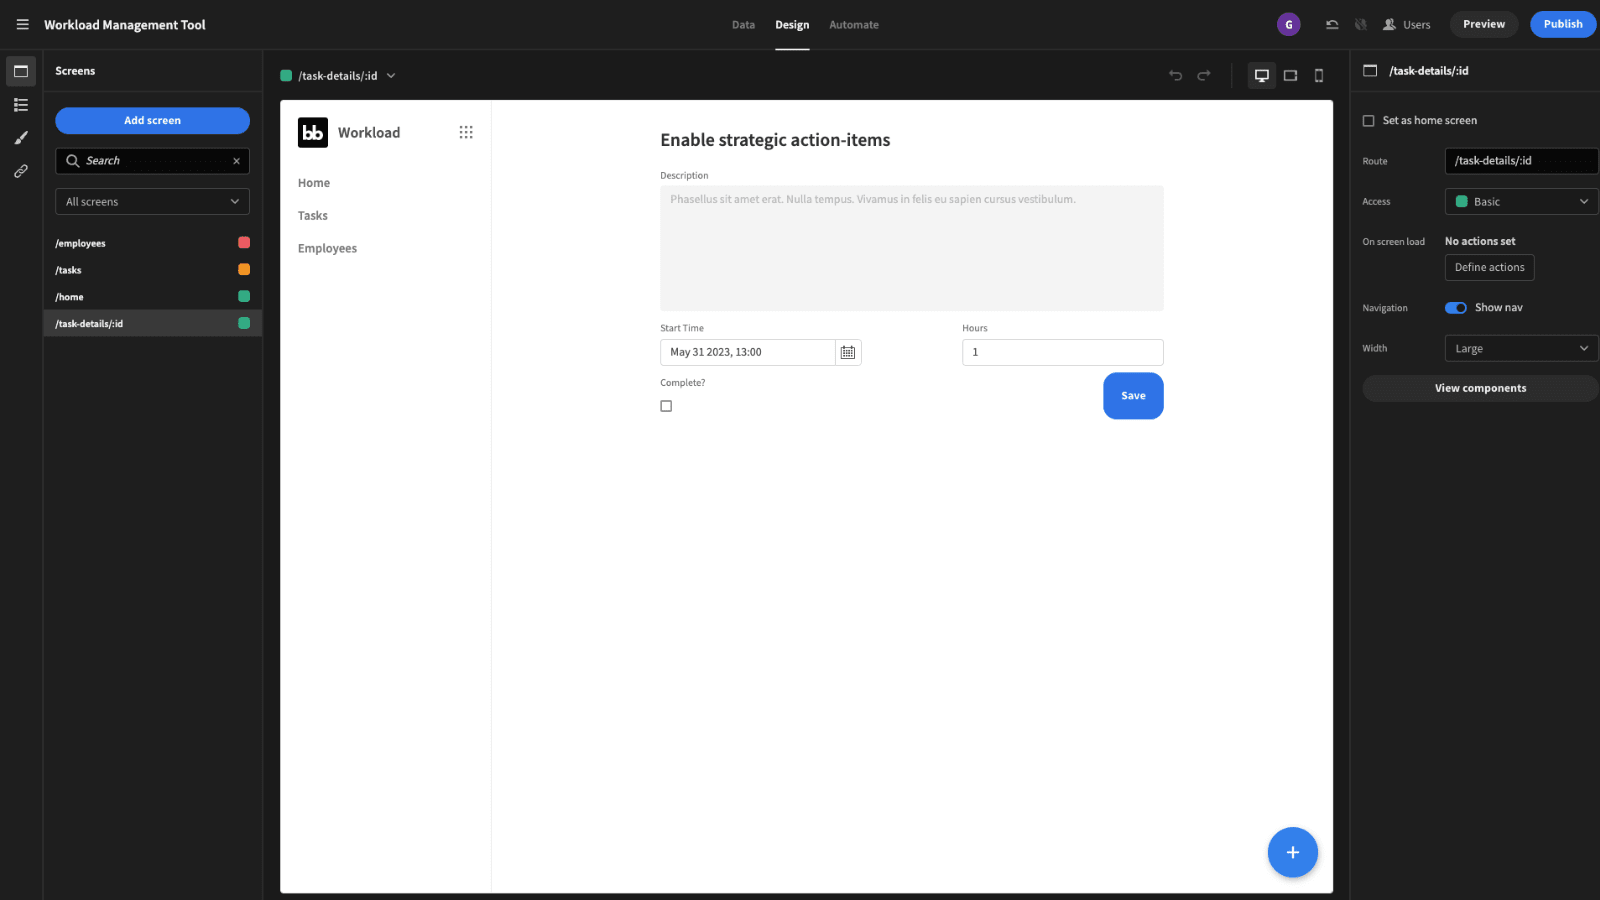Select the /tasks screen
Image resolution: width=1600 pixels, height=900 pixels.
152,270
